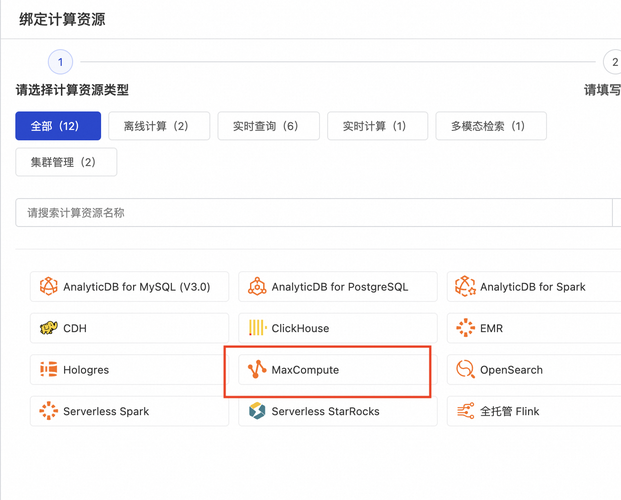Click the Serverless StarRocks cube icon
This screenshot has height=500, width=621.
(257, 411)
